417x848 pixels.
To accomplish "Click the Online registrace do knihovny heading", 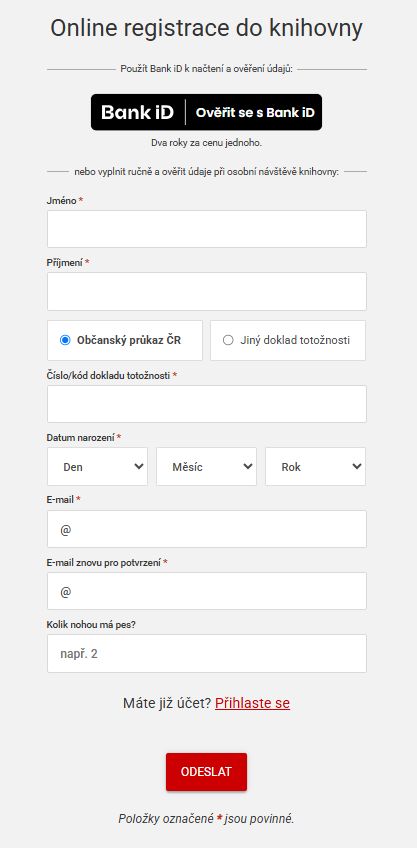I will pyautogui.click(x=207, y=29).
